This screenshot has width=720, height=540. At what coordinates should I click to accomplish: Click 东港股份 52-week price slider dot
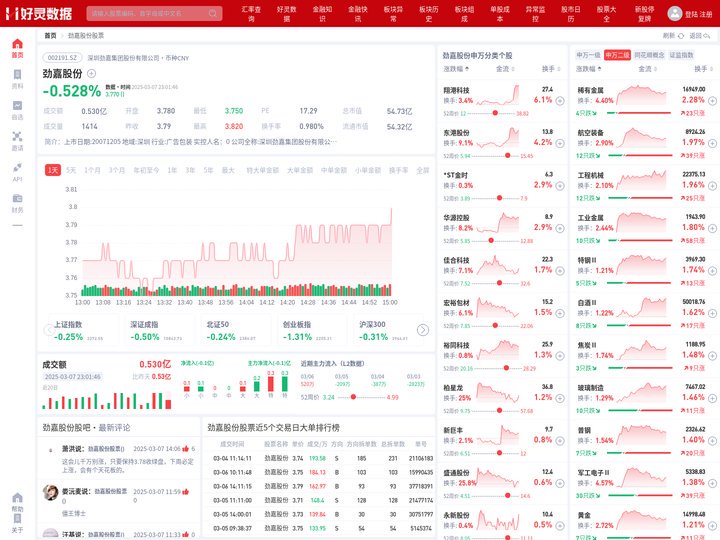[507, 156]
